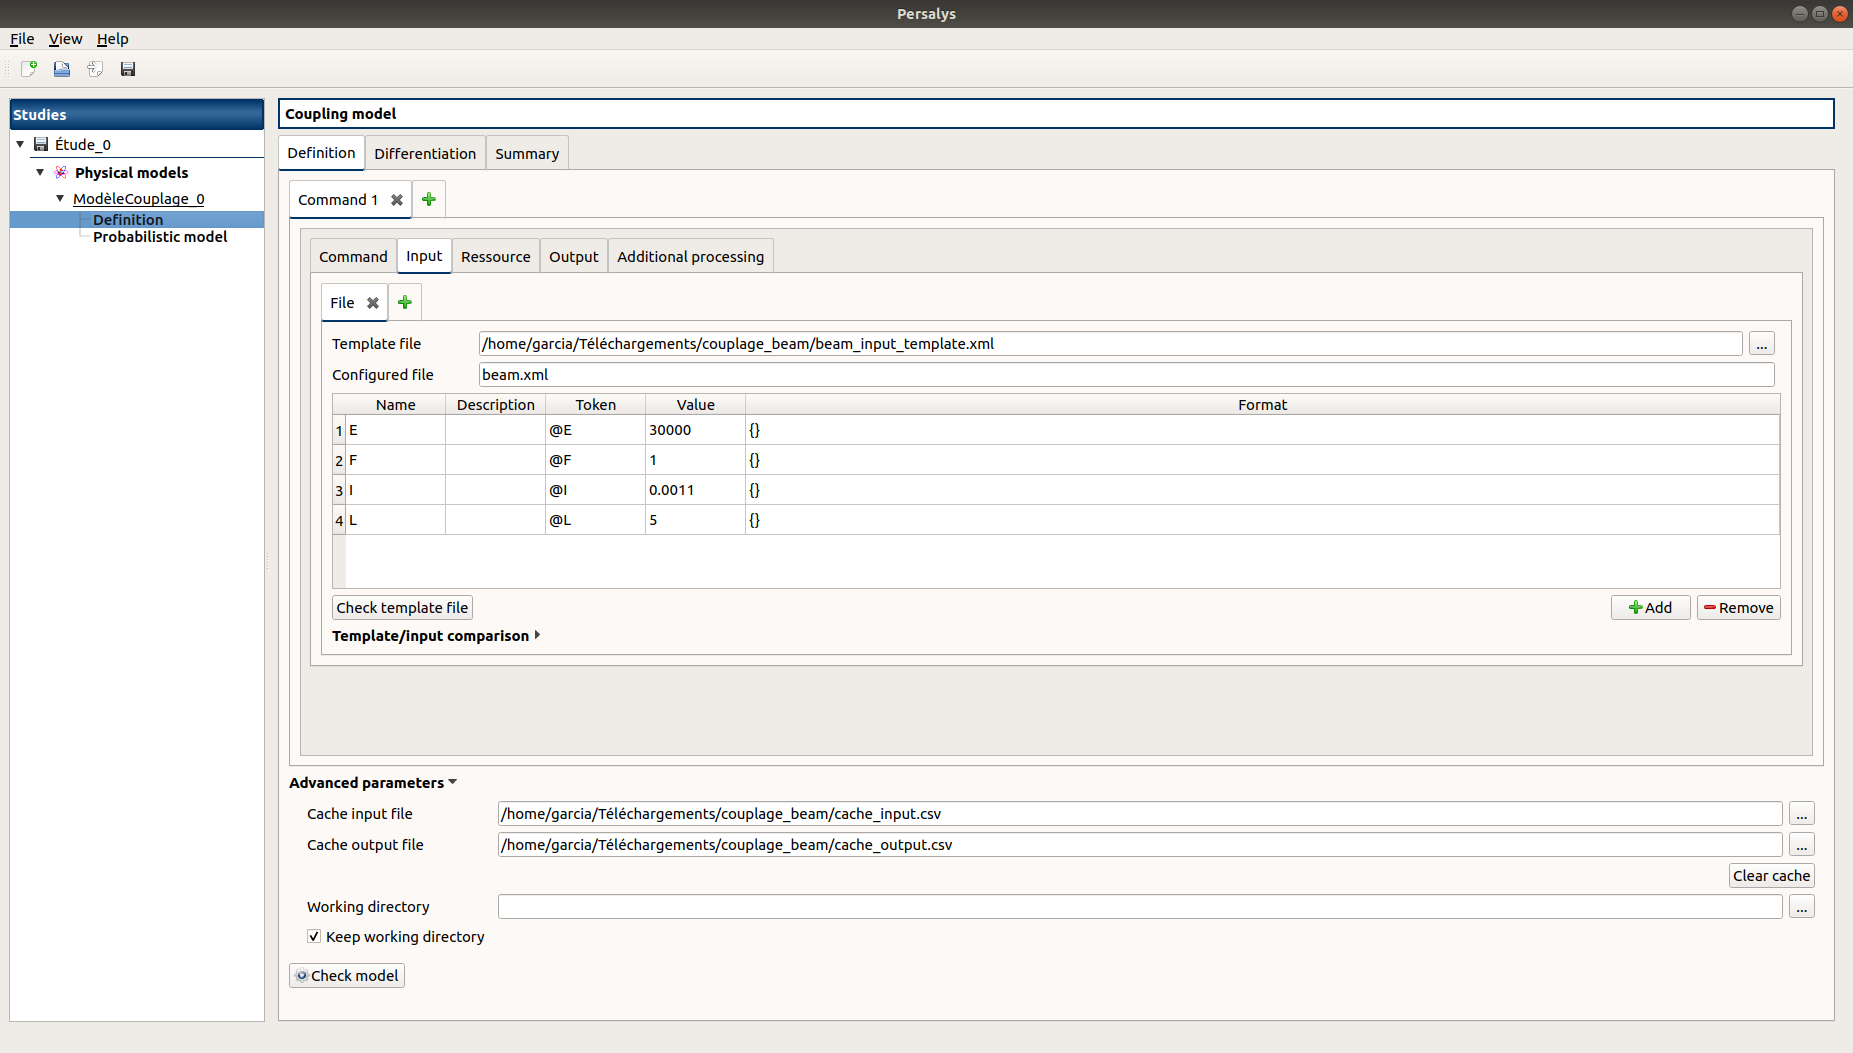Image resolution: width=1853 pixels, height=1053 pixels.
Task: Open the Output tab
Action: point(573,257)
